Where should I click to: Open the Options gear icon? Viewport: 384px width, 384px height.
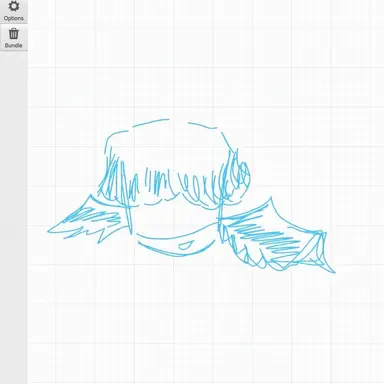point(14,6)
